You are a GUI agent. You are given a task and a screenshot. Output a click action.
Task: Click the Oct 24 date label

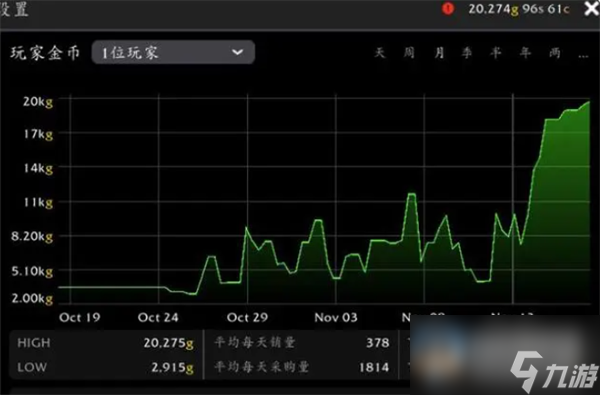click(158, 317)
